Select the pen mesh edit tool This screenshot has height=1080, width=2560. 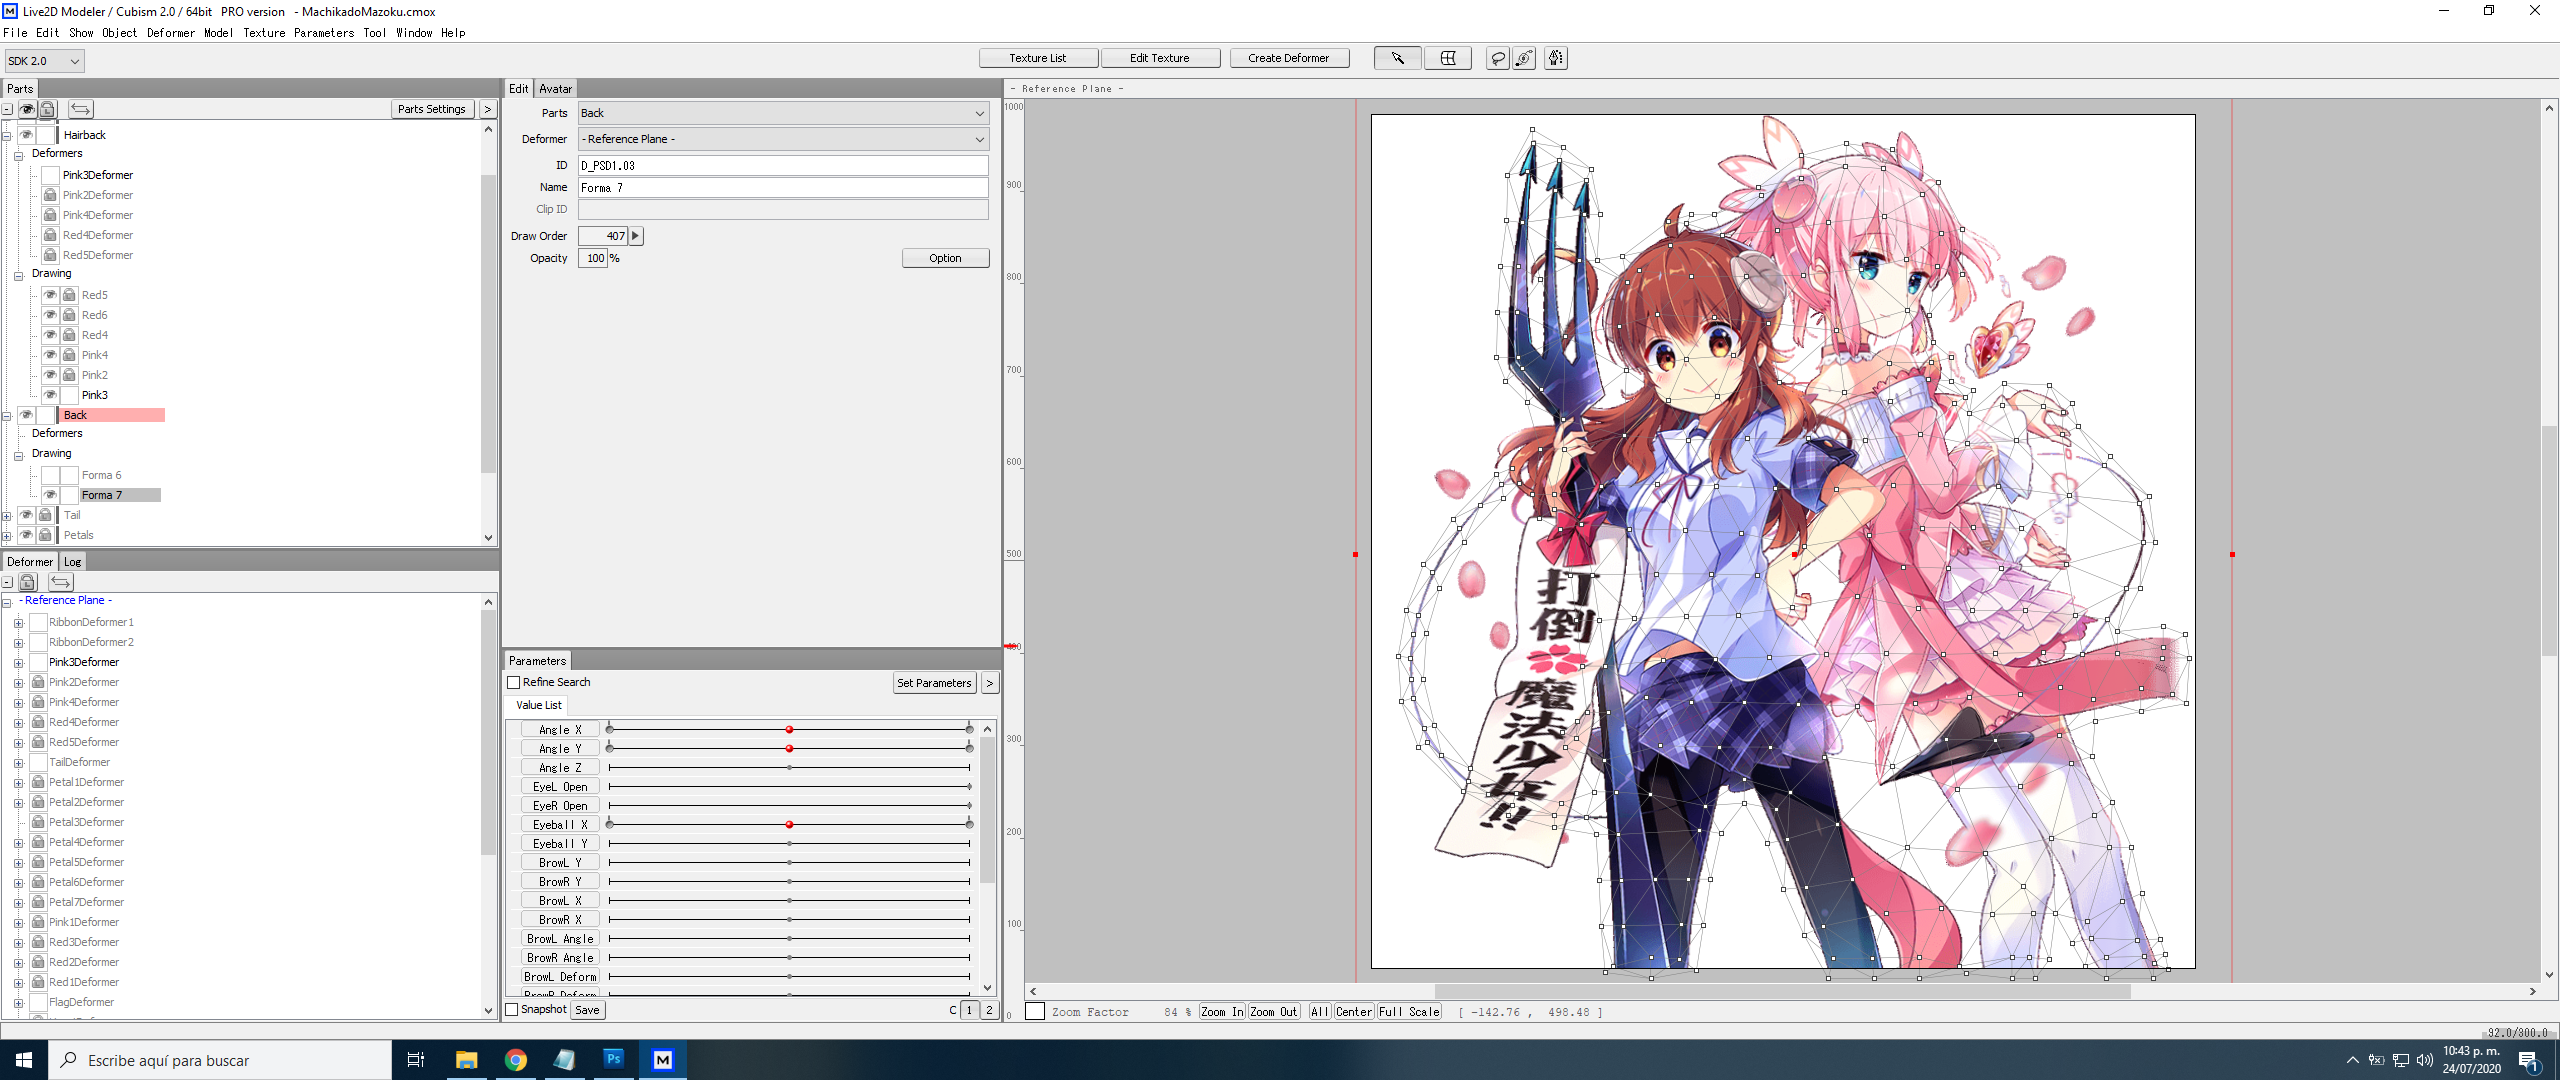point(1556,58)
